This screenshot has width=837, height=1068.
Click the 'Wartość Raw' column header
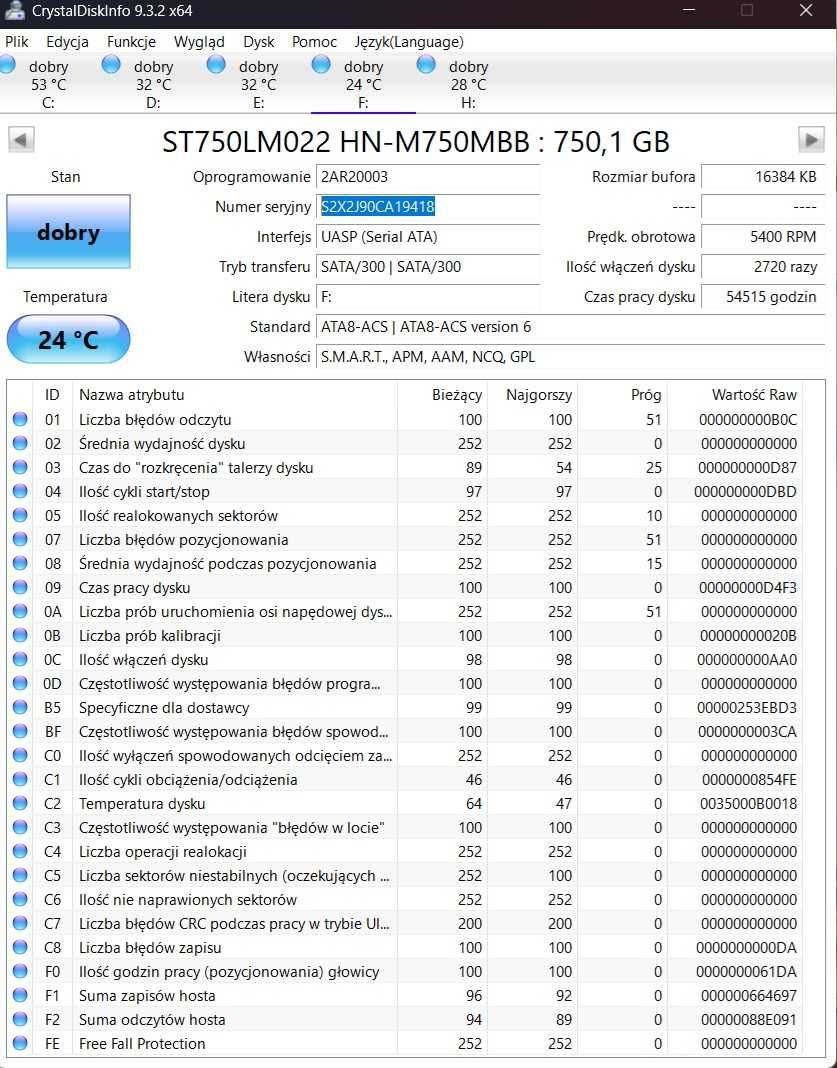coord(735,394)
